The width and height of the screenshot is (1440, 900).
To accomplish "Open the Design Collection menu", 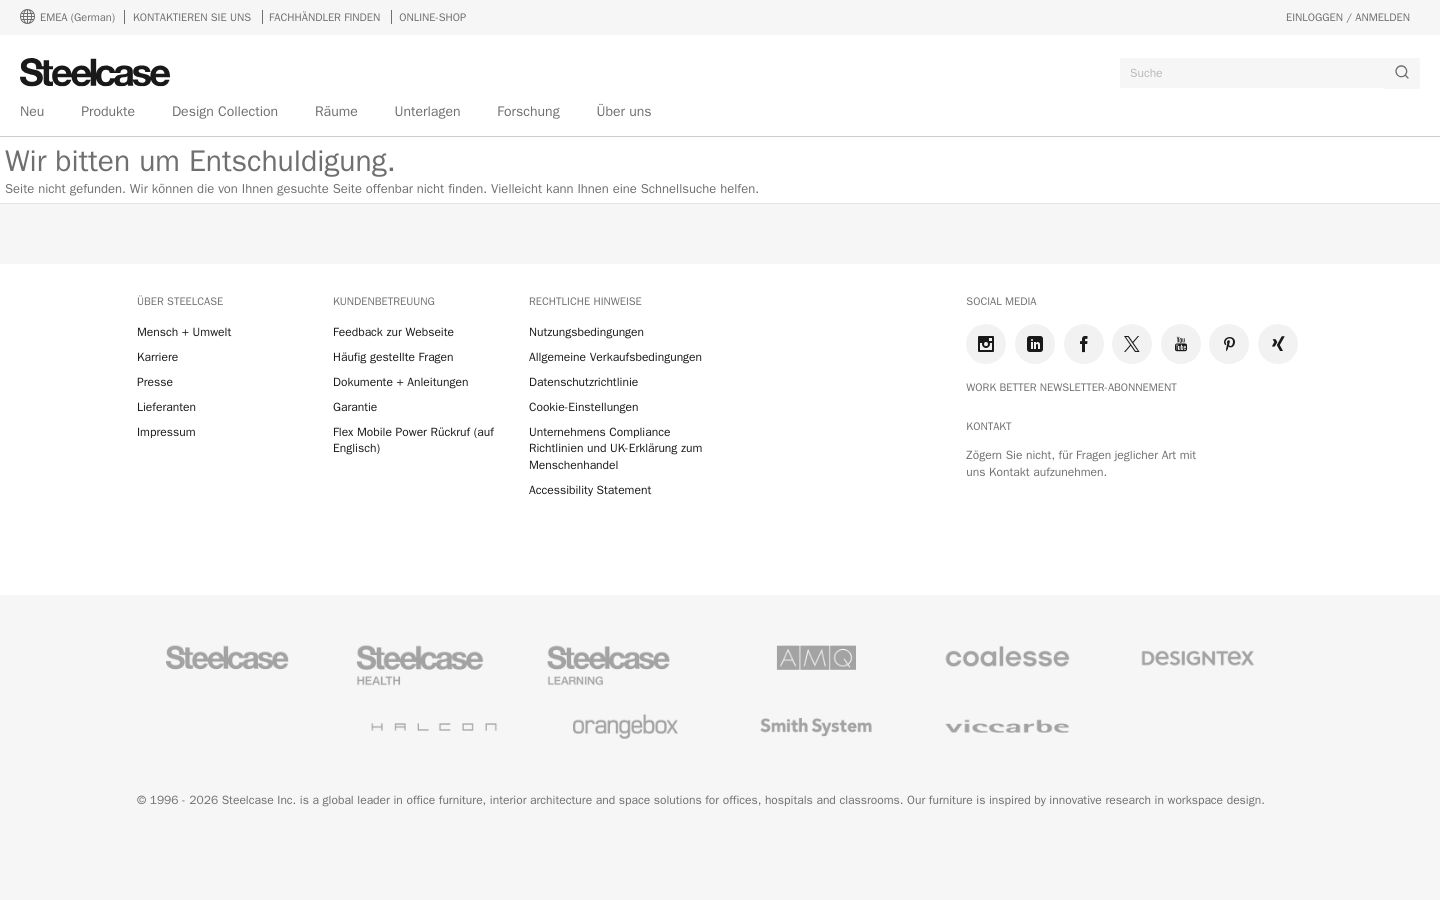I will pyautogui.click(x=225, y=112).
